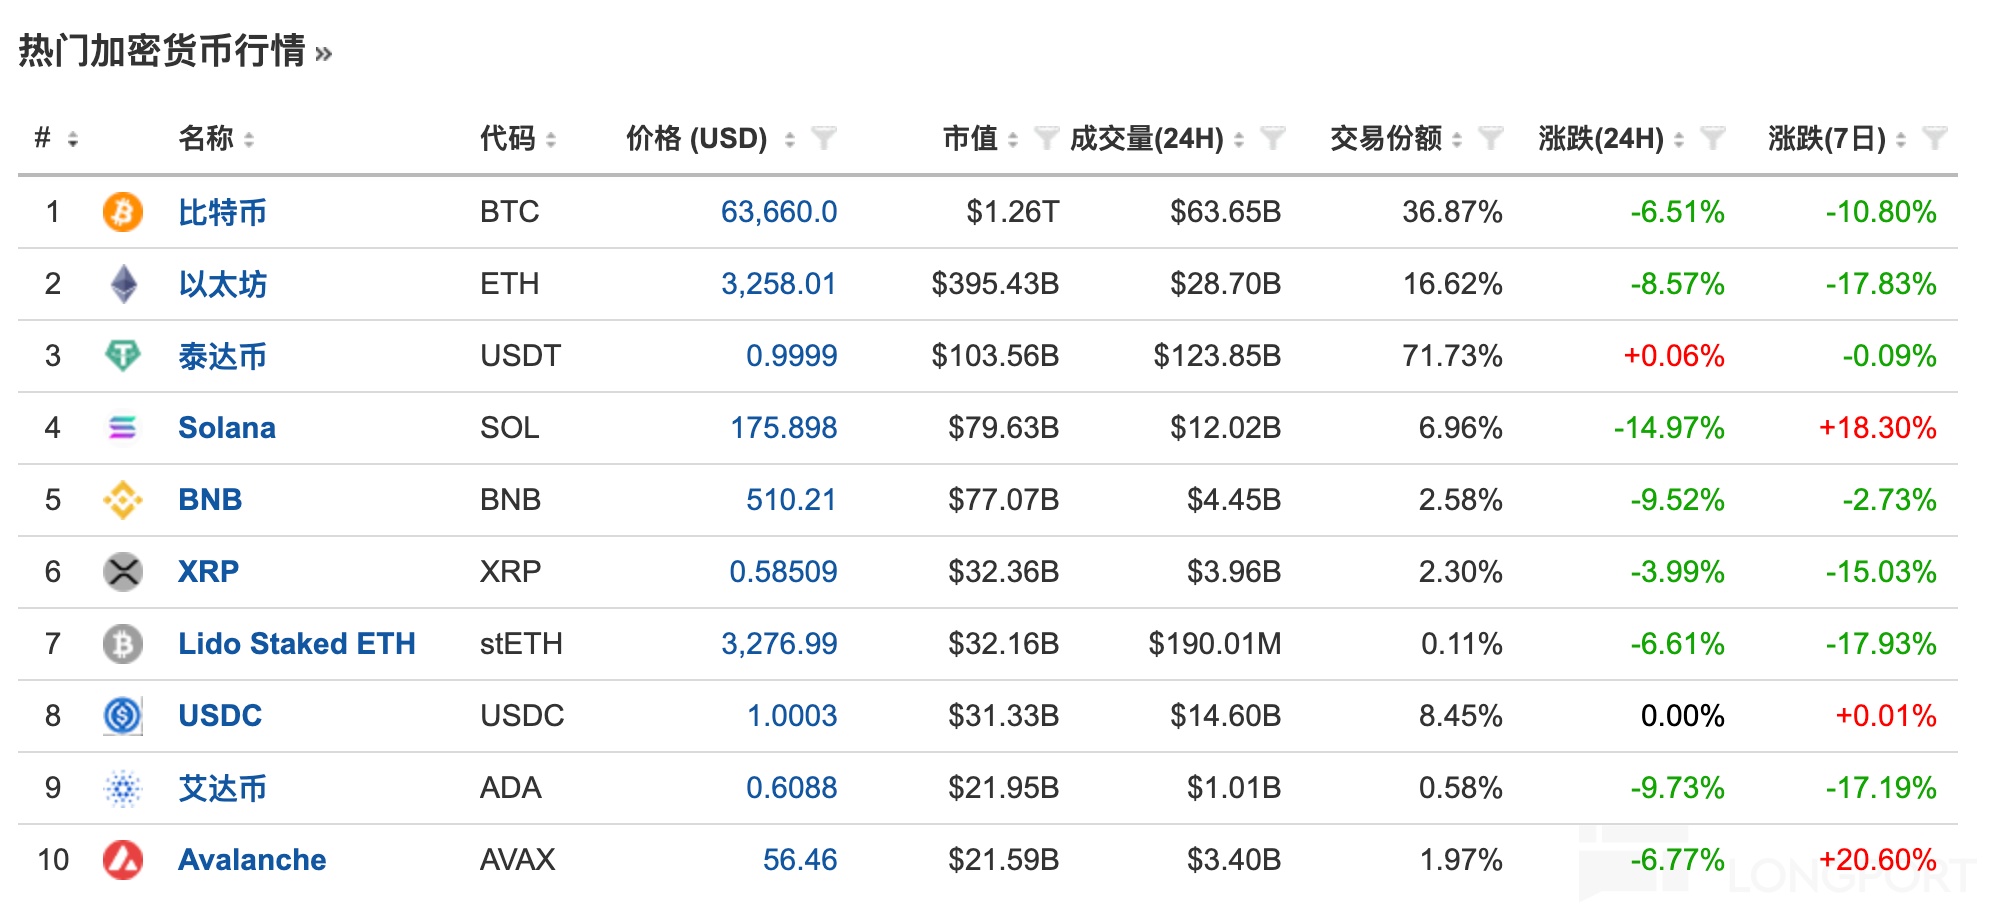The width and height of the screenshot is (1992, 918).
Task: Click the green Tether coin icon
Action: click(x=122, y=355)
